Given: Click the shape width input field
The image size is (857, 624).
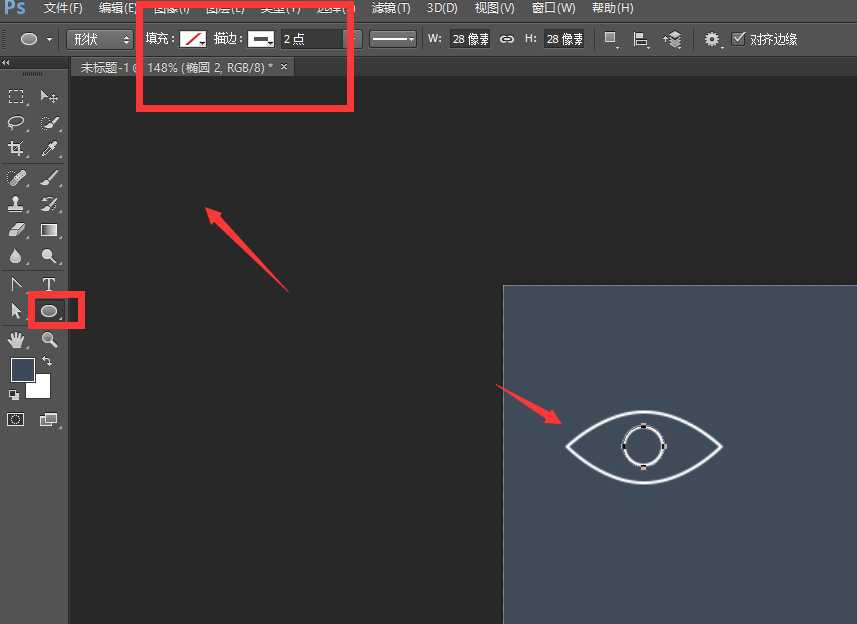Looking at the screenshot, I should (x=469, y=39).
